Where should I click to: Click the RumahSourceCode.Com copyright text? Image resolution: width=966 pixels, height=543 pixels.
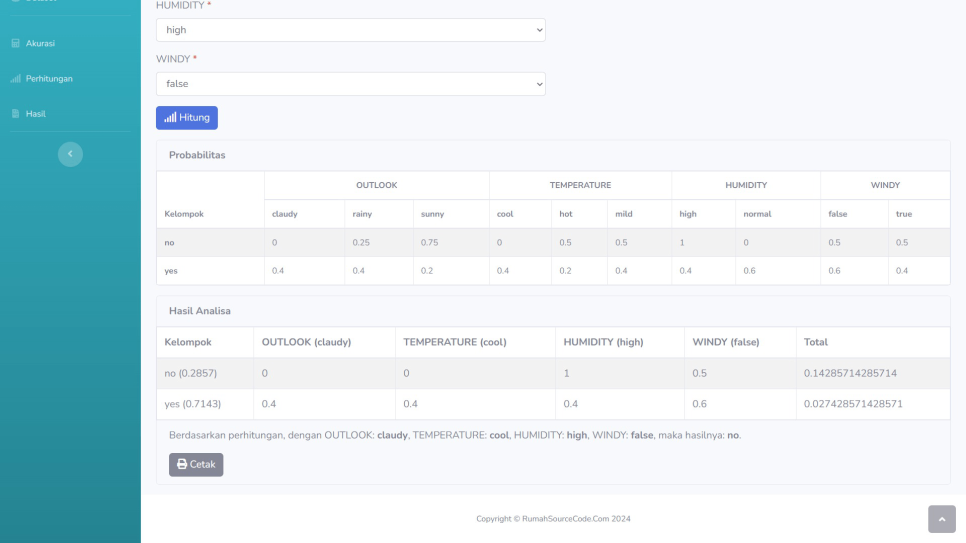click(x=553, y=518)
